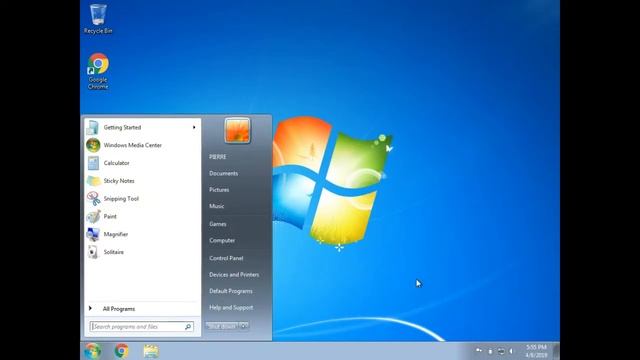Click the Magnifier icon
The height and width of the screenshot is (360, 640).
[93, 234]
